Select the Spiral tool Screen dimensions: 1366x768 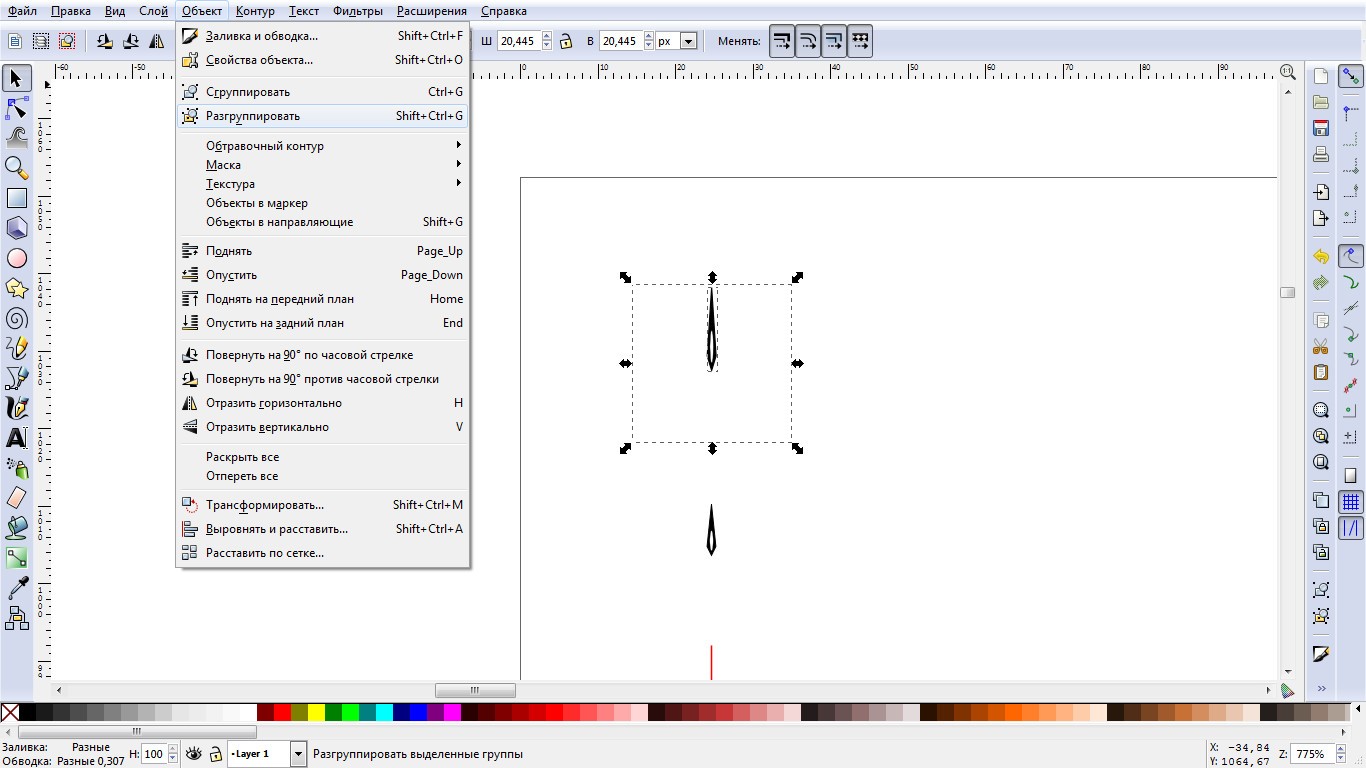(16, 318)
